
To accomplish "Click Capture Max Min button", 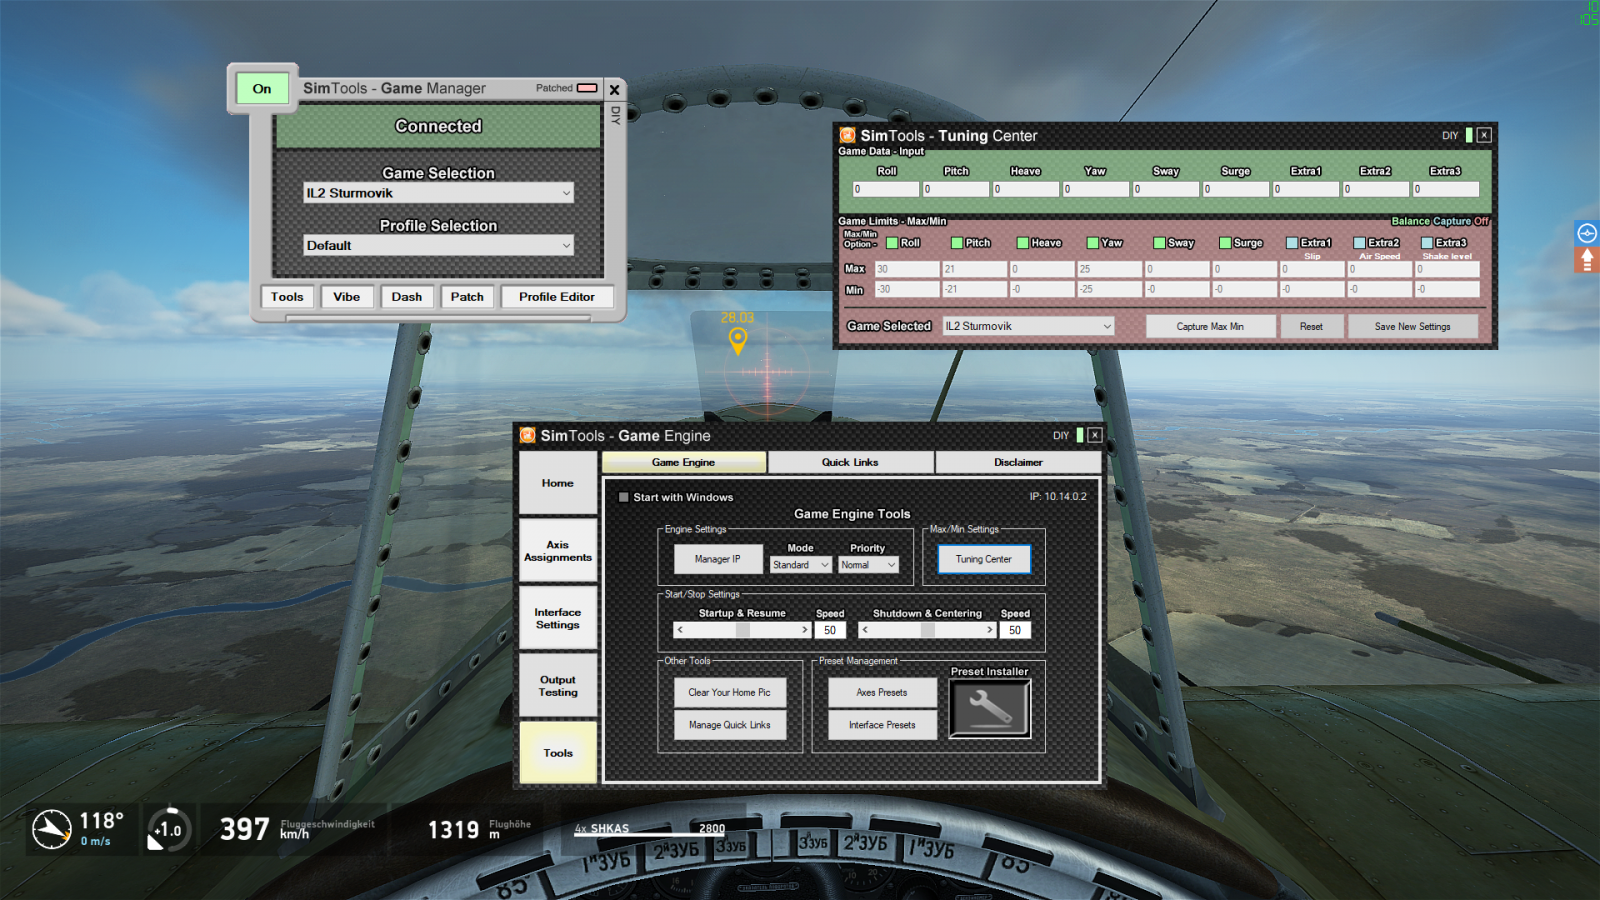I will [1210, 326].
